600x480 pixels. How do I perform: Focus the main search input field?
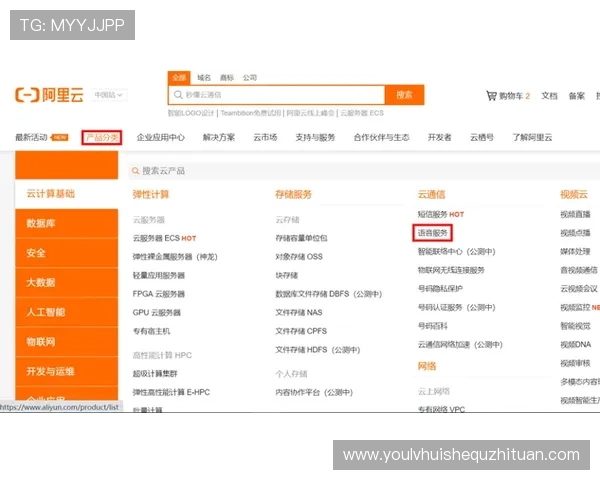click(277, 95)
